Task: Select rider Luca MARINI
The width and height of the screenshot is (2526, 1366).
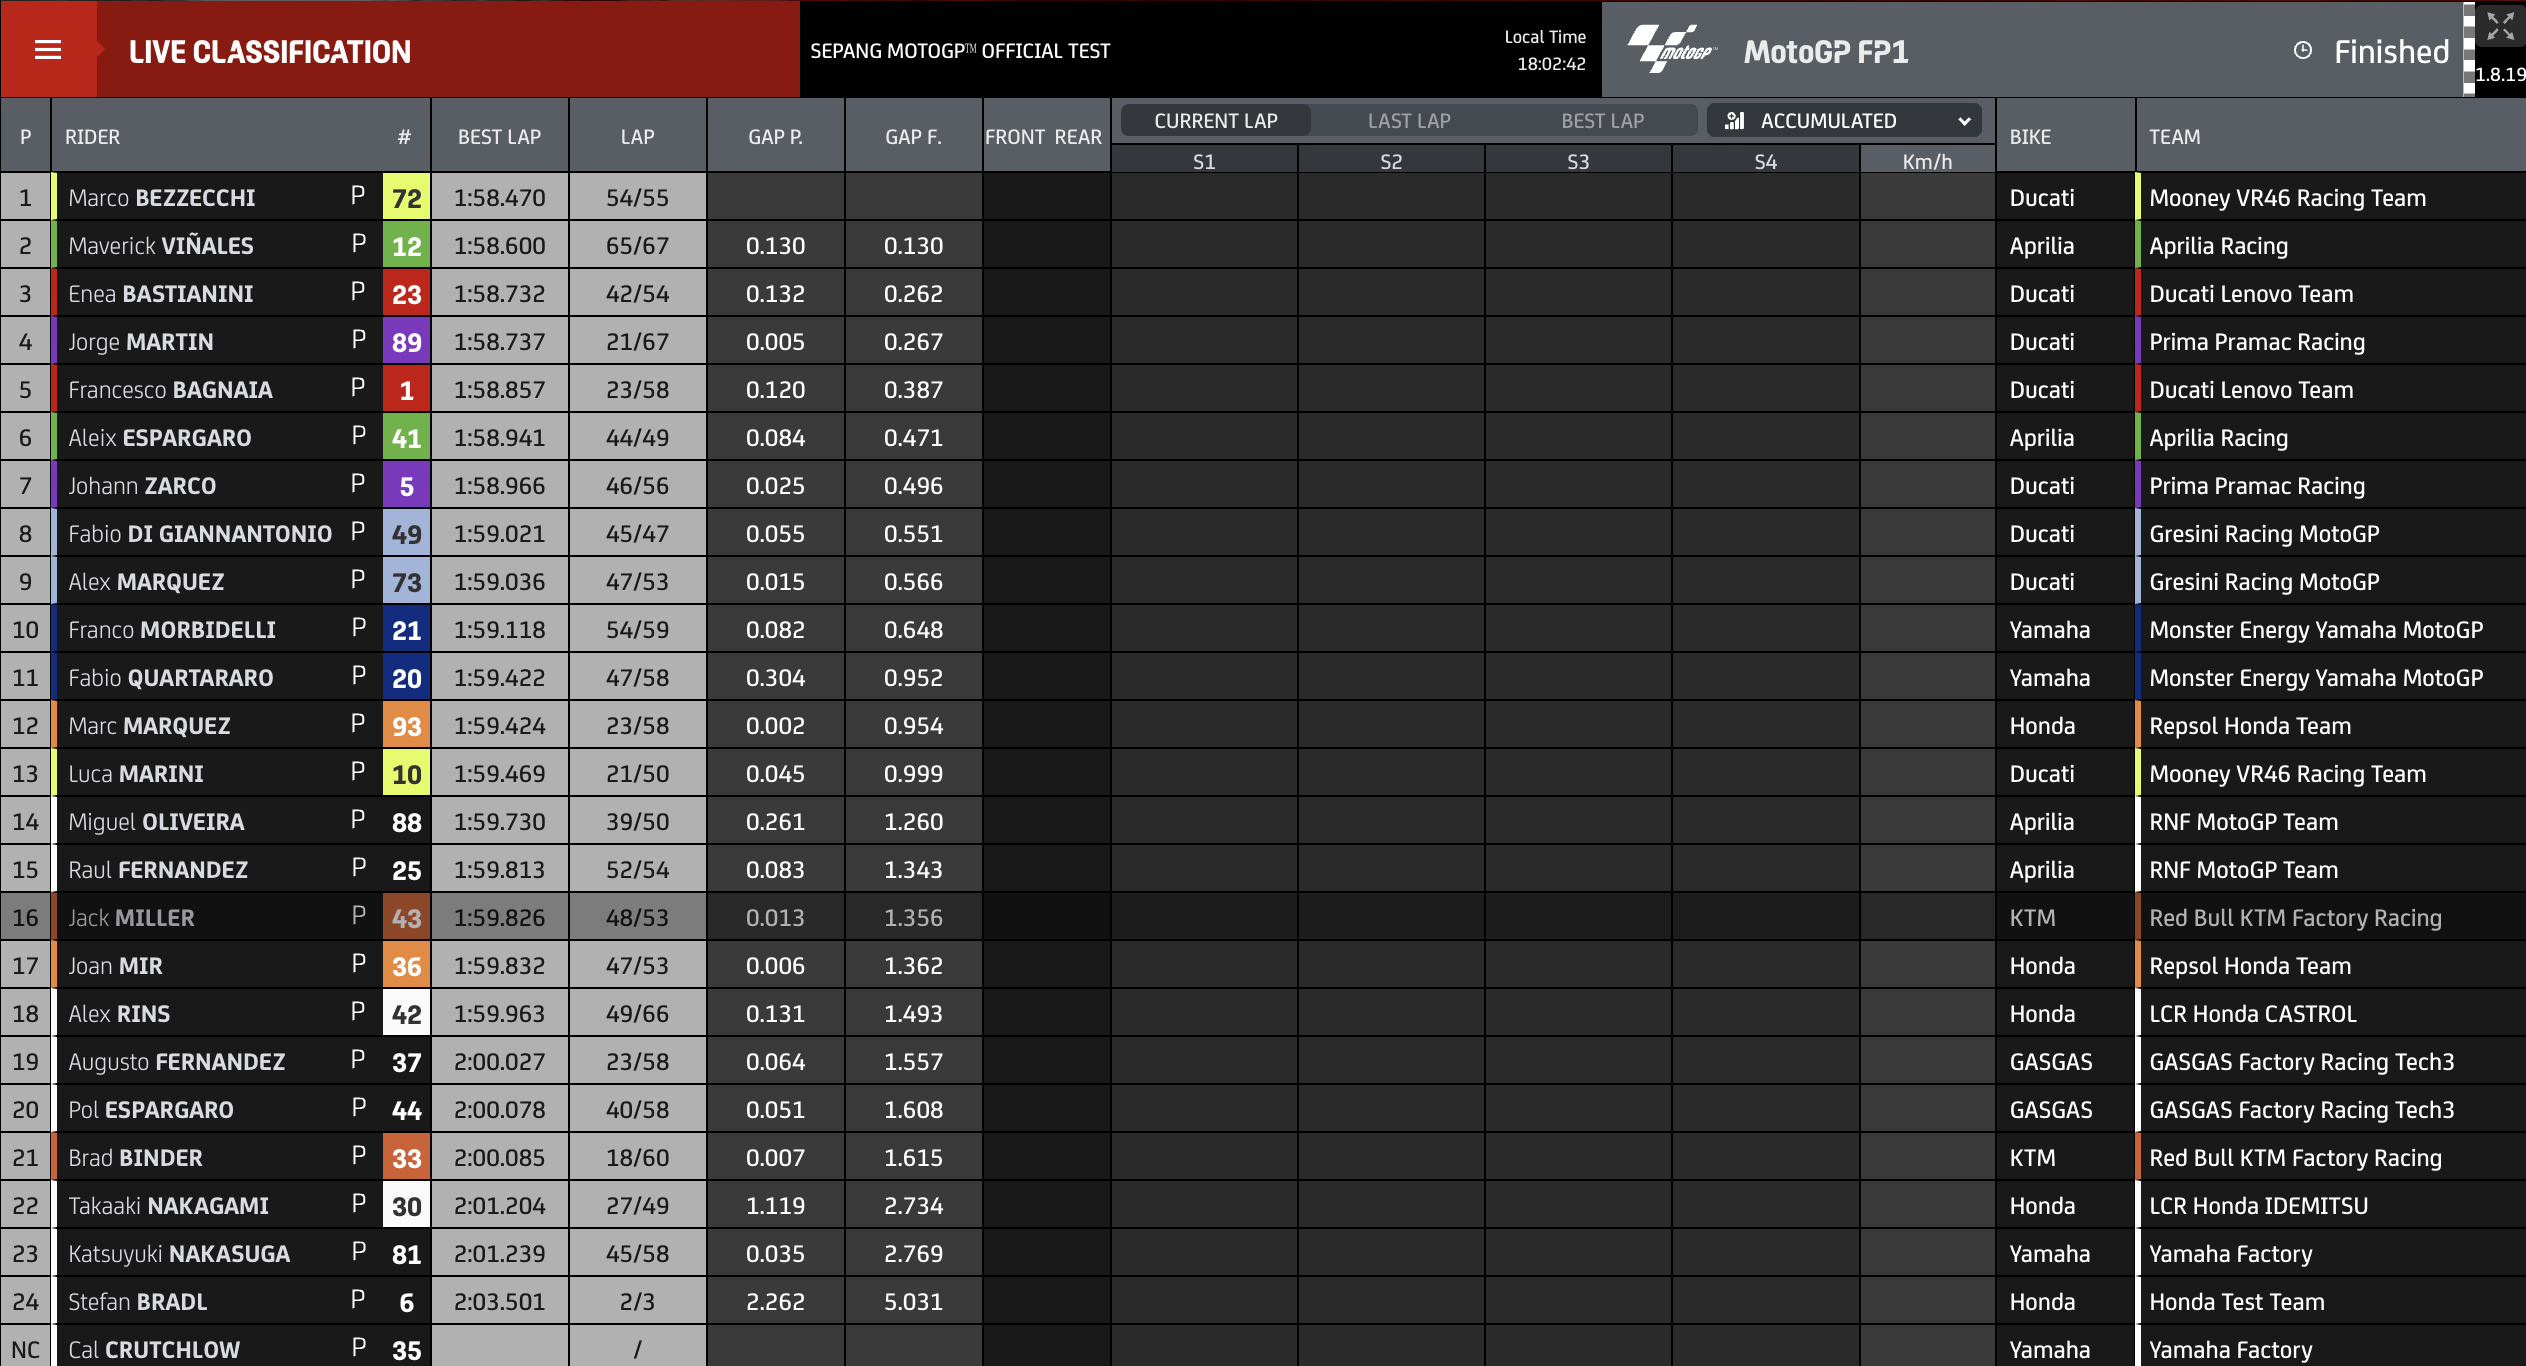Action: pyautogui.click(x=136, y=774)
